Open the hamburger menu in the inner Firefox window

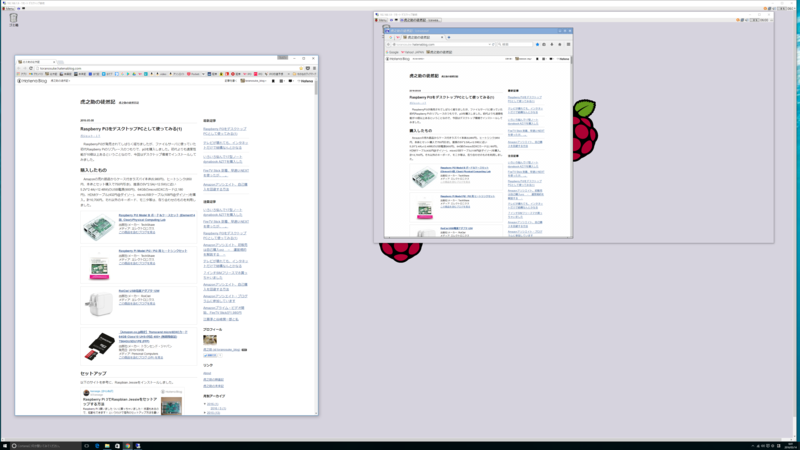[x=568, y=44]
